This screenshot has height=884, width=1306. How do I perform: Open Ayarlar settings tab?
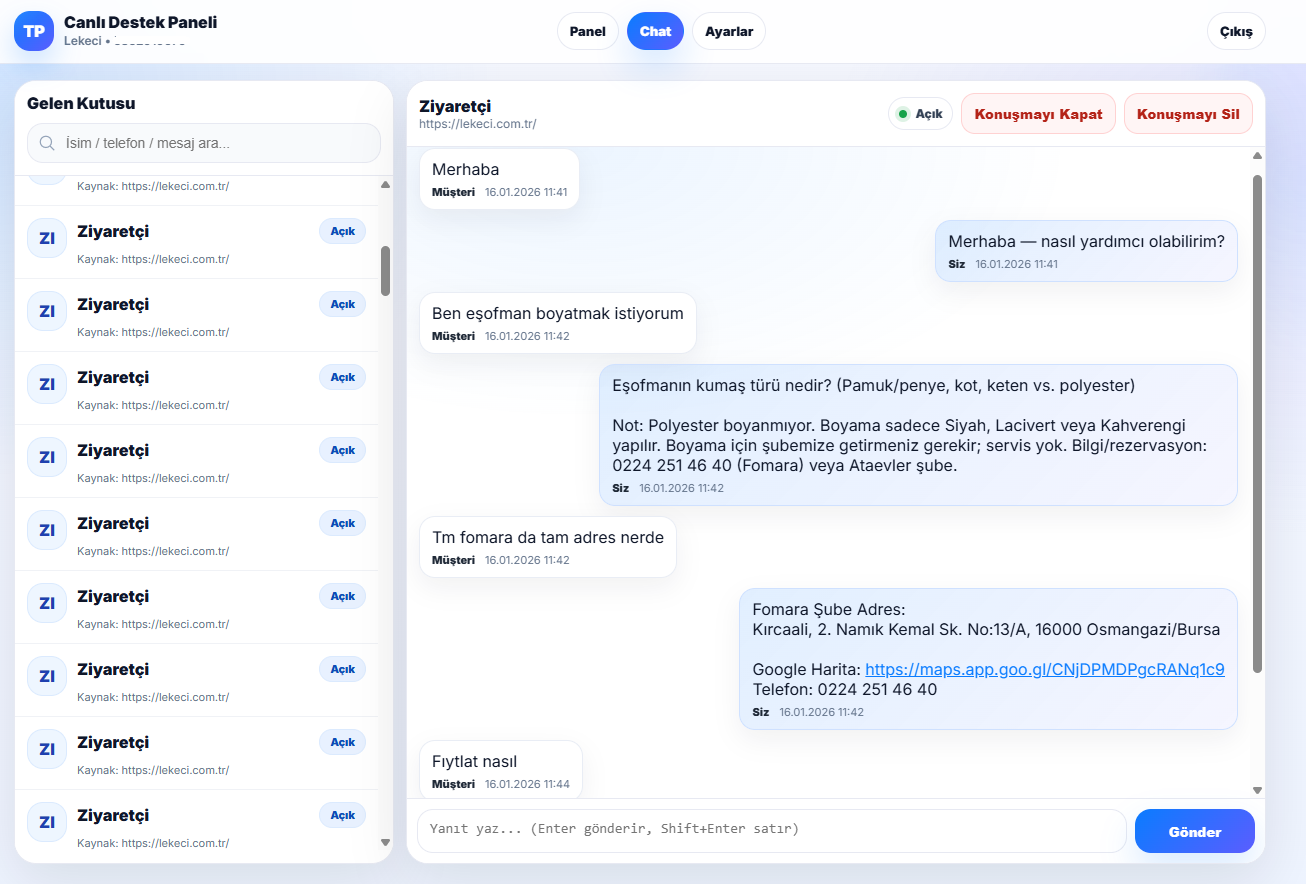pos(729,31)
